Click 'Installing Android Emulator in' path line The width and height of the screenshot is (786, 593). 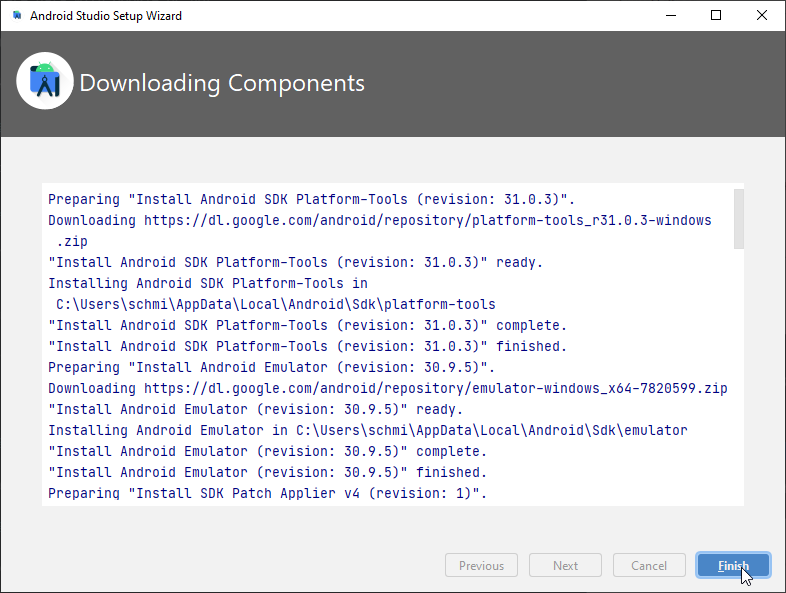[367, 431]
